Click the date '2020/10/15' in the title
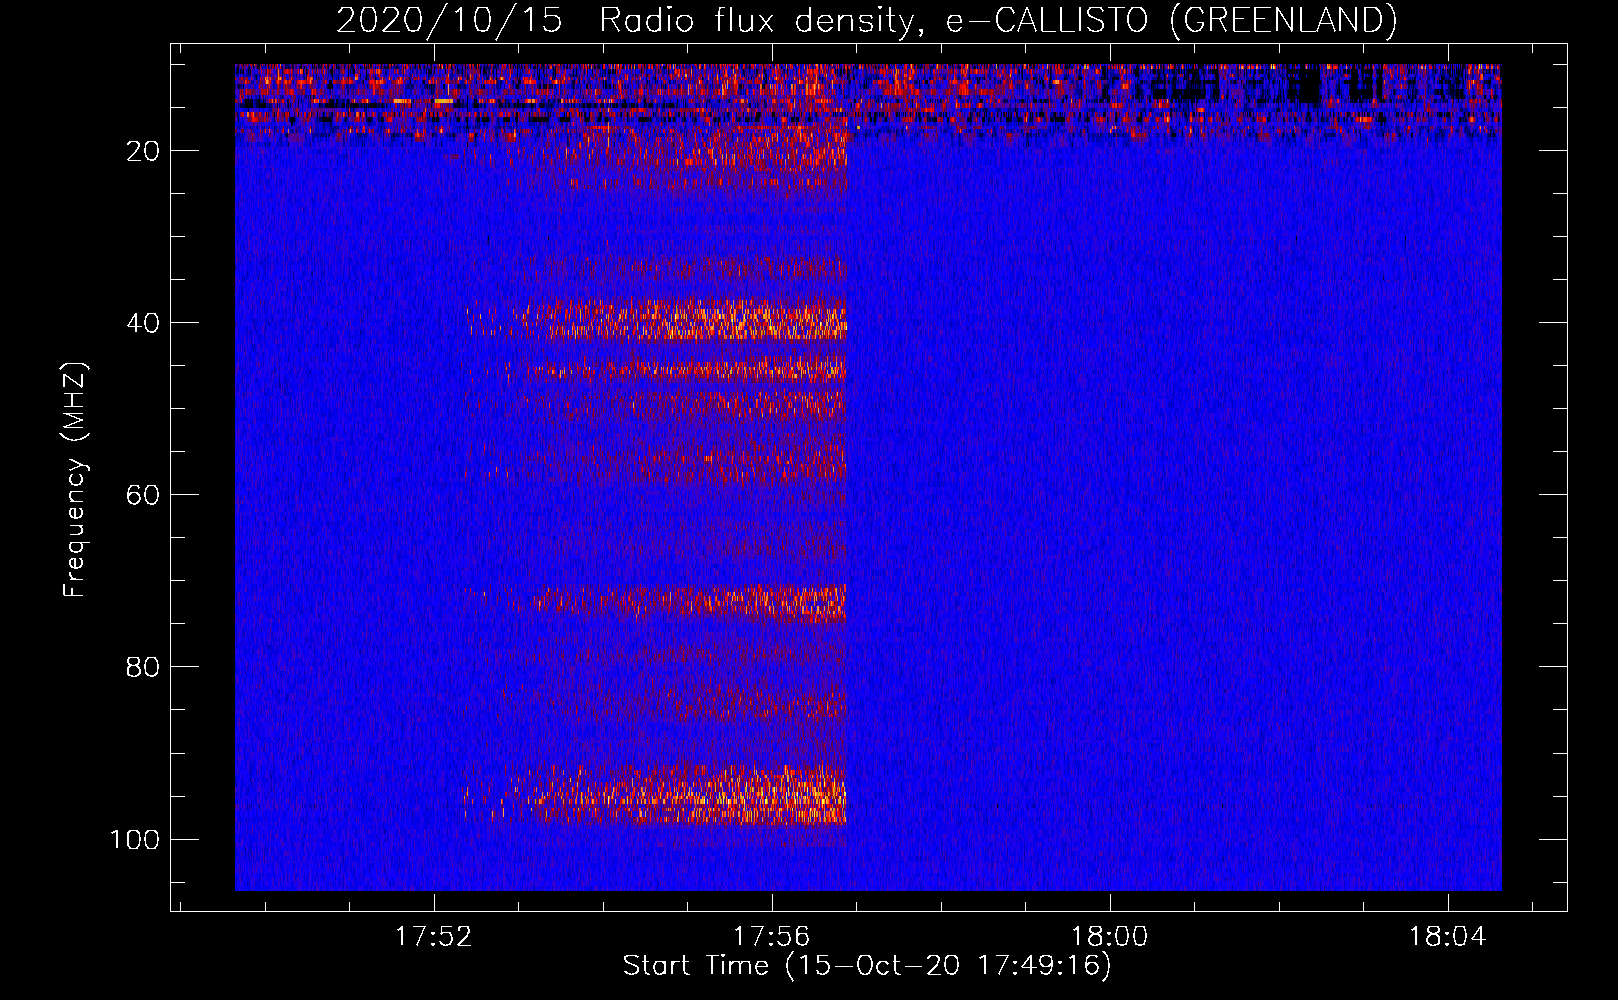Viewport: 1618px width, 1000px height. point(449,20)
